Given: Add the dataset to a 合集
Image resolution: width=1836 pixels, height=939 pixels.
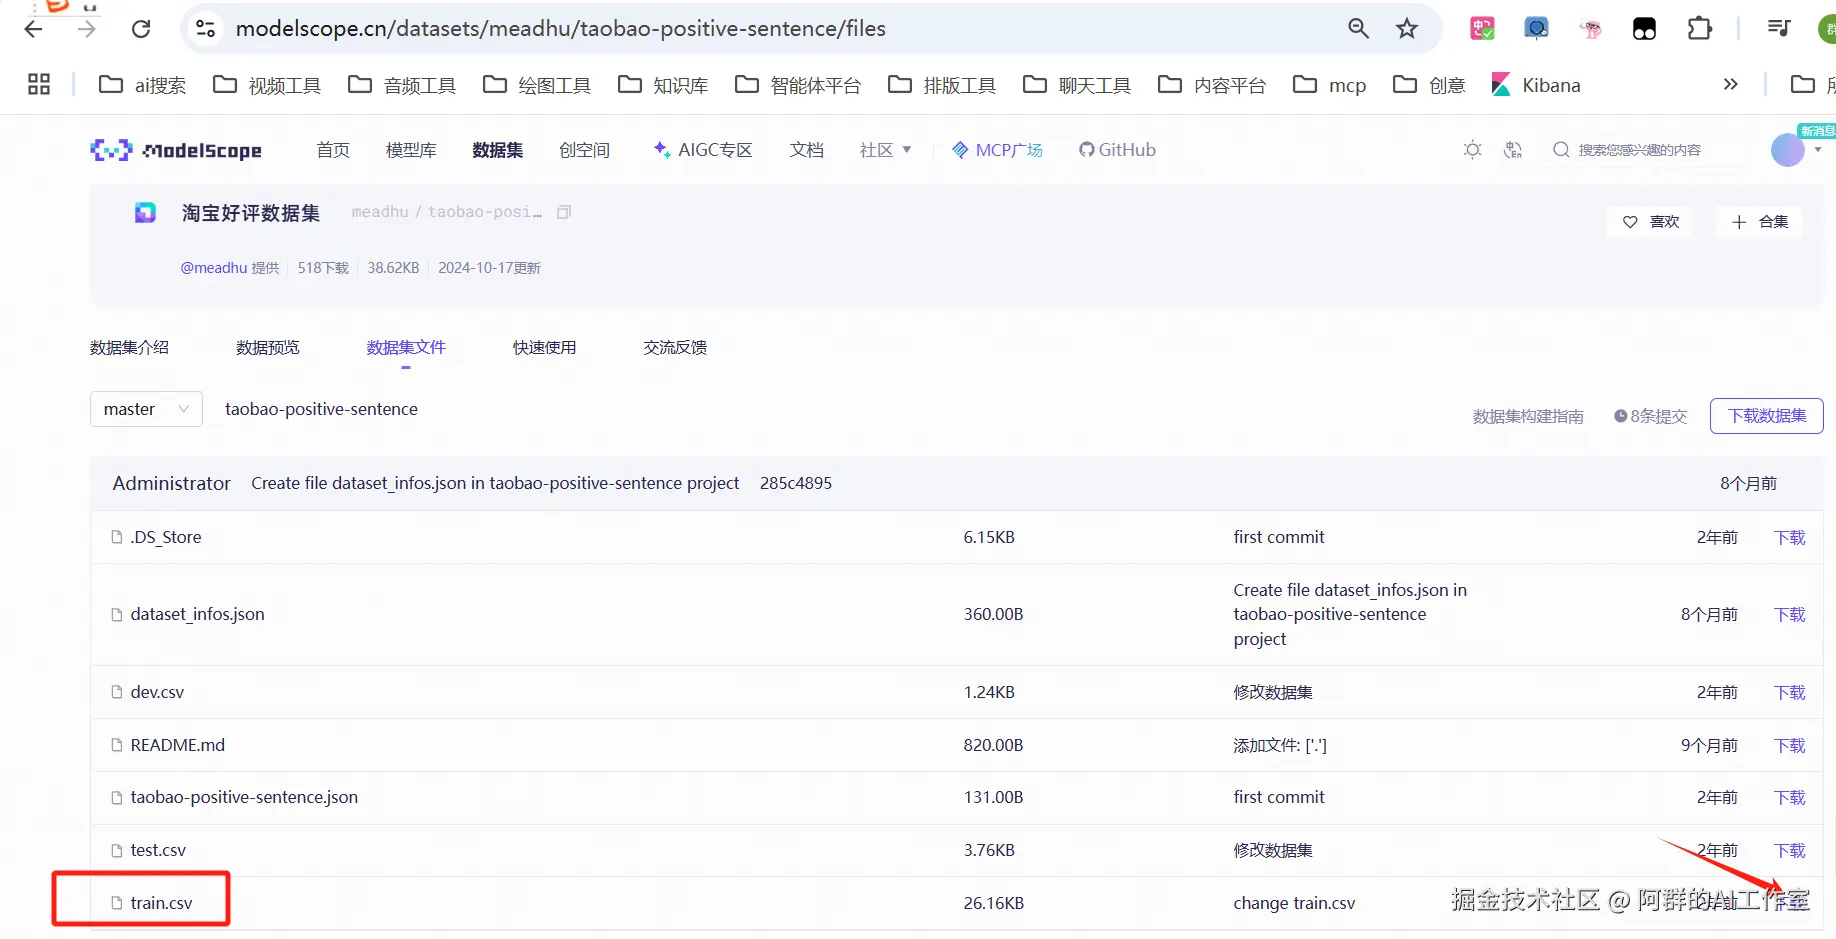Looking at the screenshot, I should pyautogui.click(x=1759, y=222).
